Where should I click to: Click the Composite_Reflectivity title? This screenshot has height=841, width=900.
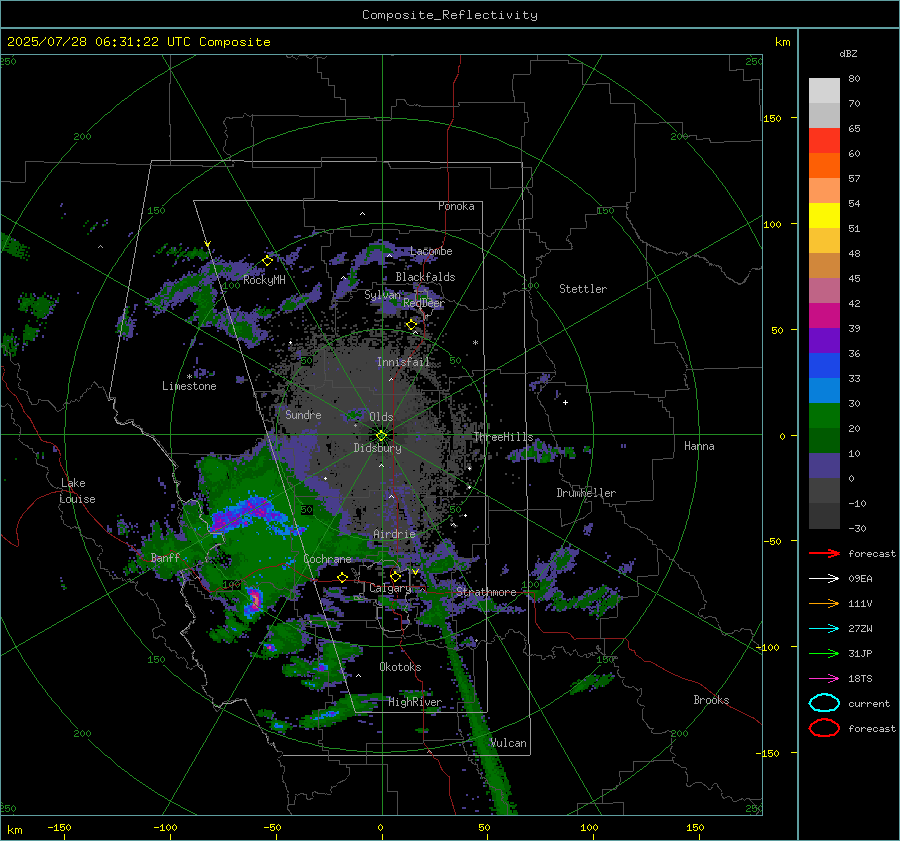[x=450, y=15]
